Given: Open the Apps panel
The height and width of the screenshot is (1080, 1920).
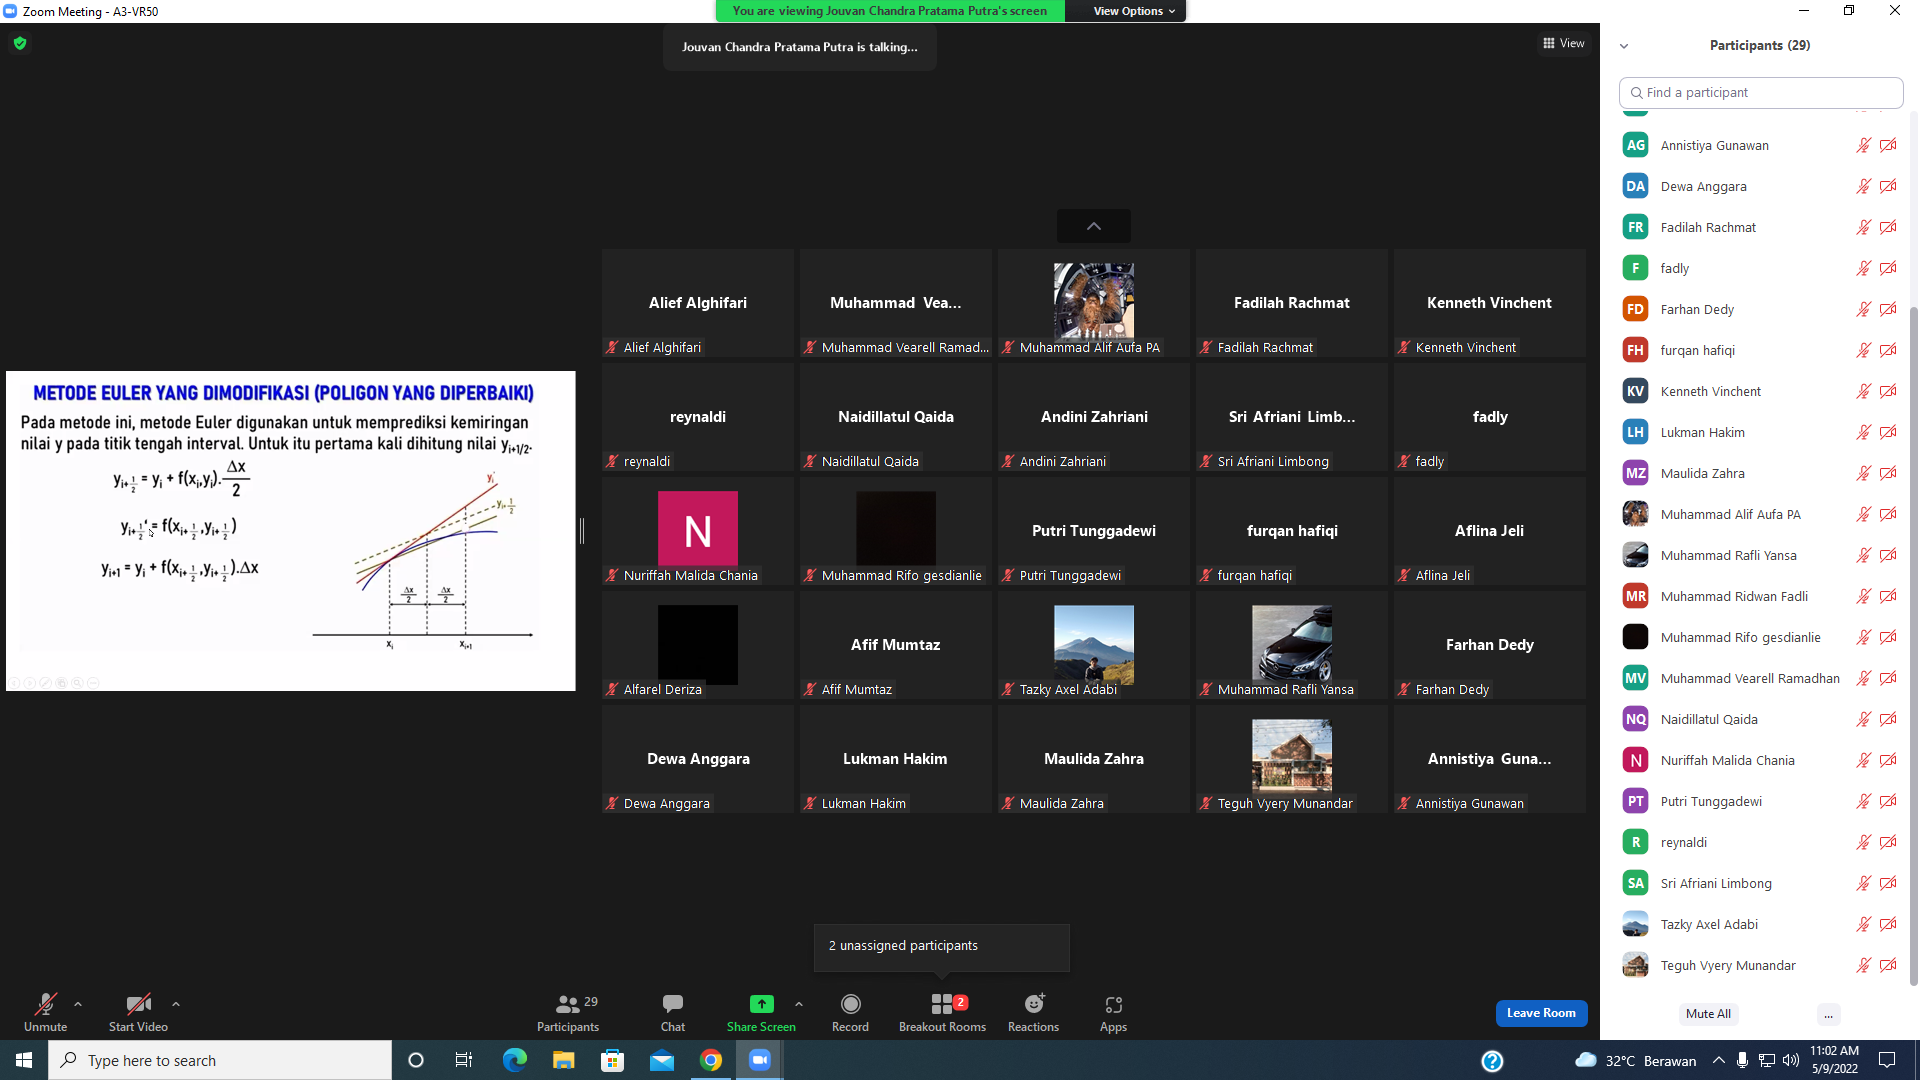Looking at the screenshot, I should (1113, 1004).
